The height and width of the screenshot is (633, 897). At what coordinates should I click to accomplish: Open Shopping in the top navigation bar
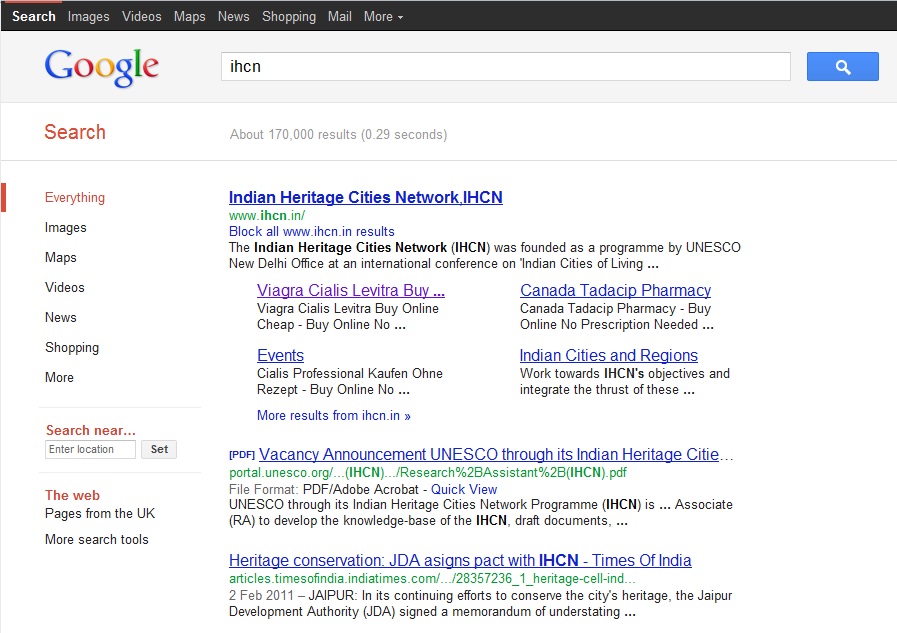click(289, 17)
